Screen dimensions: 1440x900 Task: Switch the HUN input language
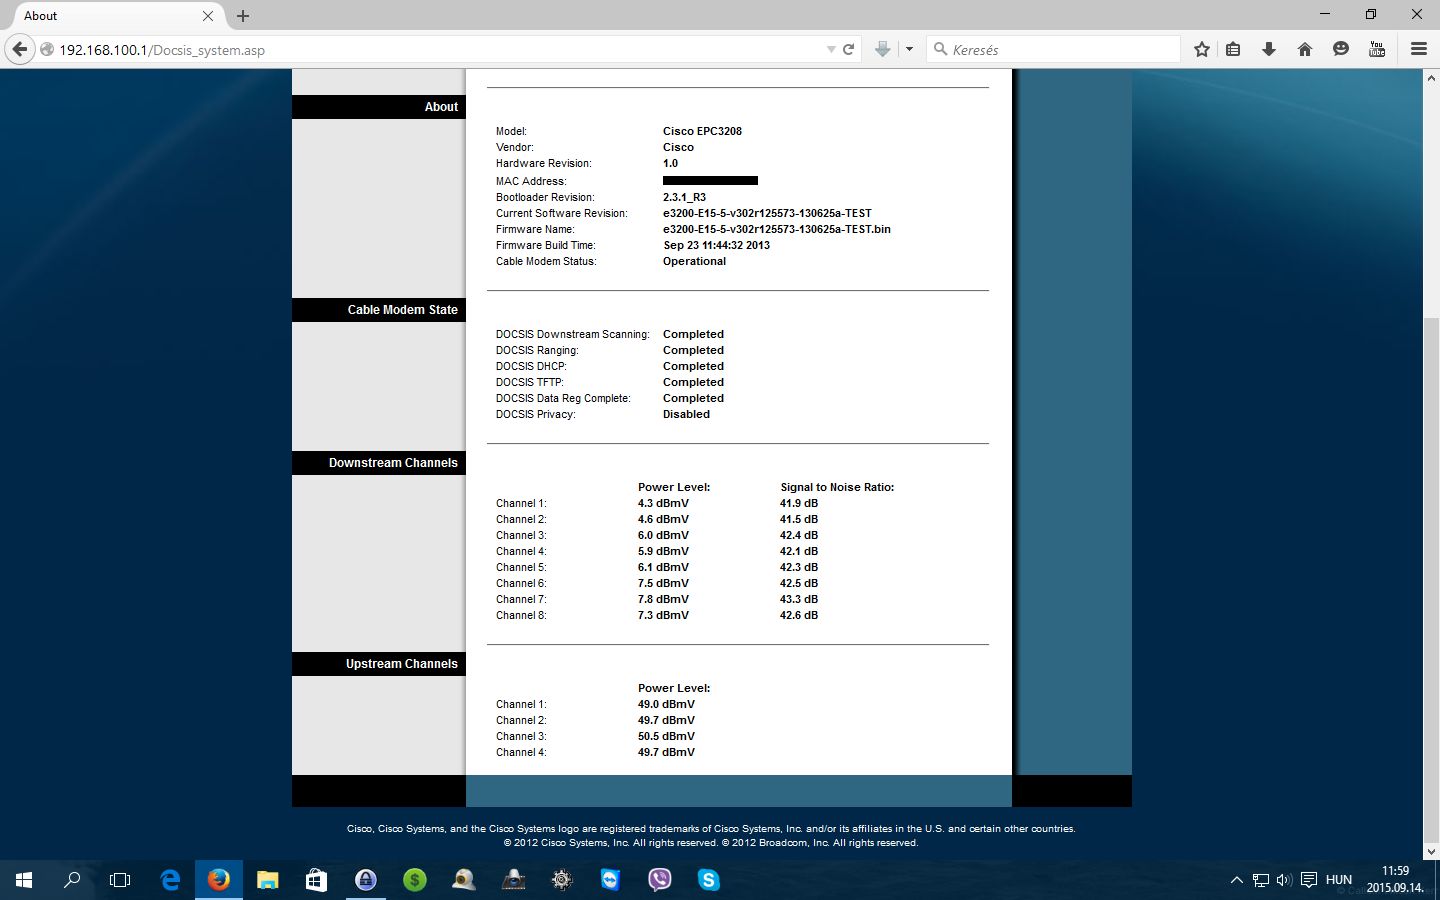1338,880
